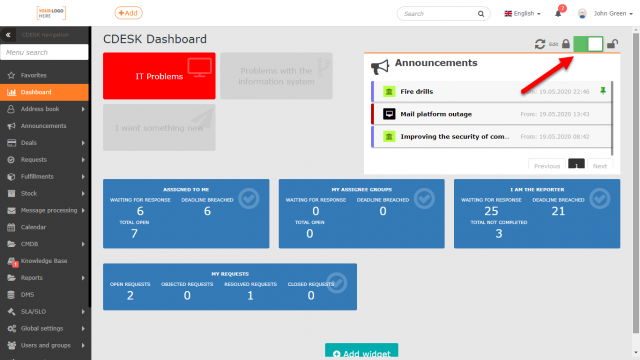Click the Total open count 7
The width and height of the screenshot is (640, 360).
click(134, 233)
